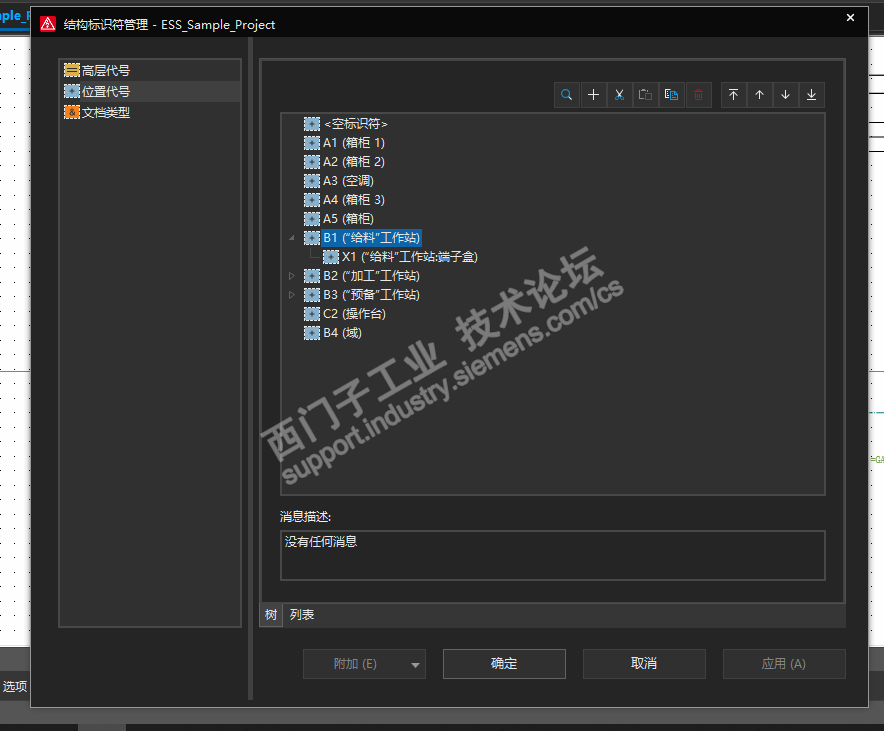Click the cut scissors icon
Image resolution: width=884 pixels, height=731 pixels.
[619, 95]
